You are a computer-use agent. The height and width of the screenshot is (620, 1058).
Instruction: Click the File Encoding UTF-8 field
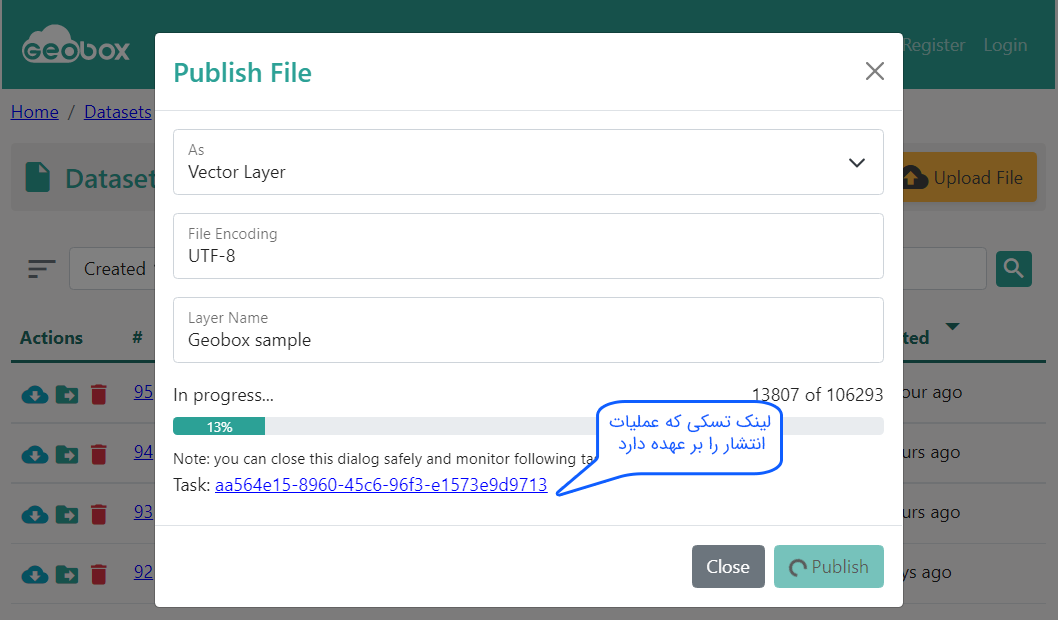pos(528,246)
